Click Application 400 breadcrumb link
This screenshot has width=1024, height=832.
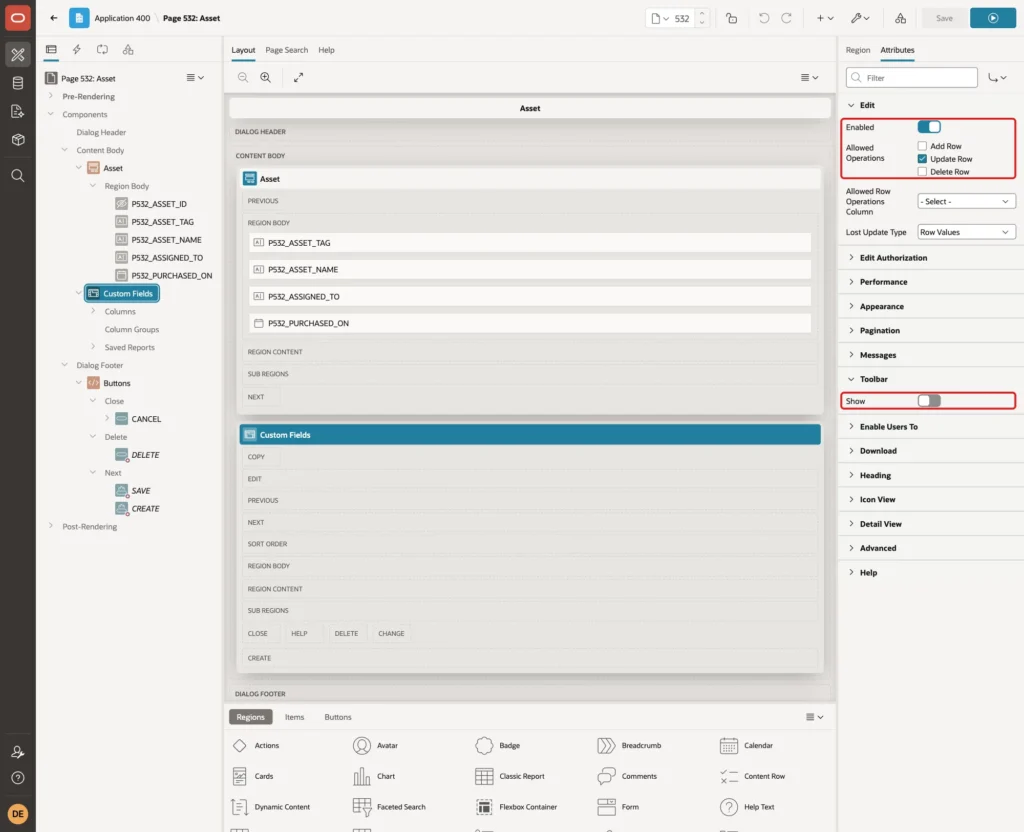tap(122, 18)
